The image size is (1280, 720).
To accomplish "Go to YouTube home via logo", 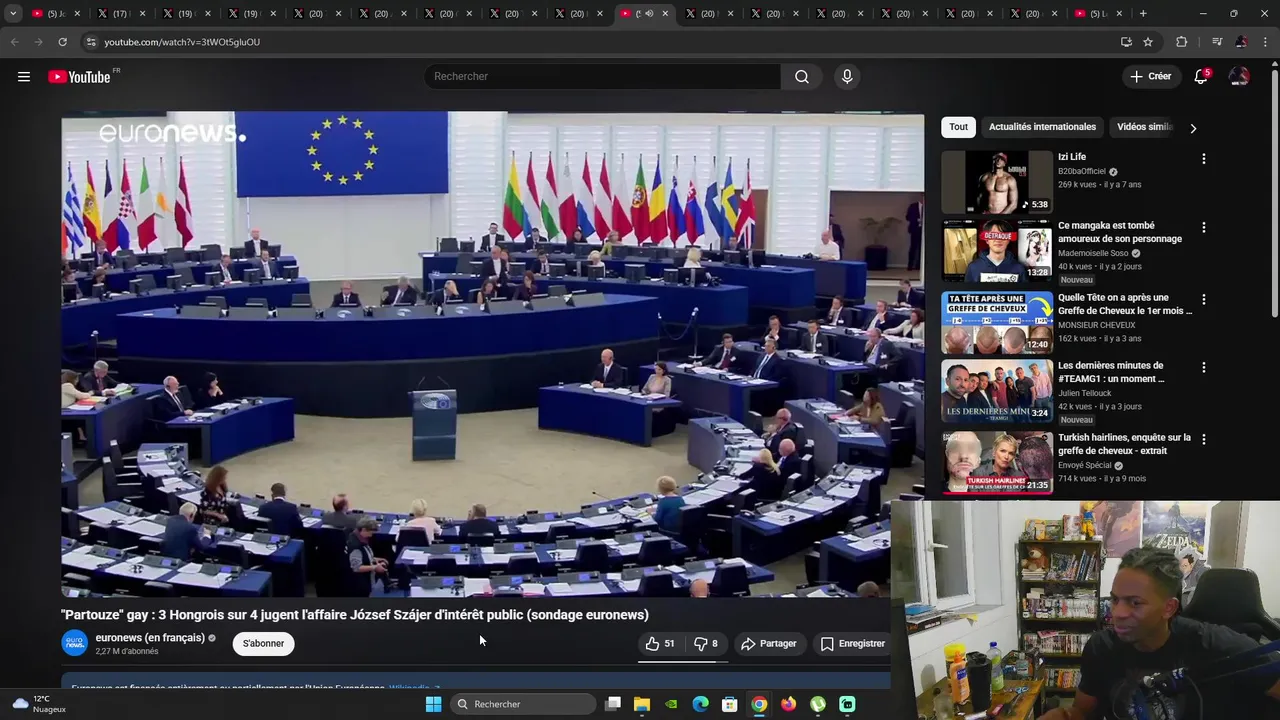I will click(80, 77).
